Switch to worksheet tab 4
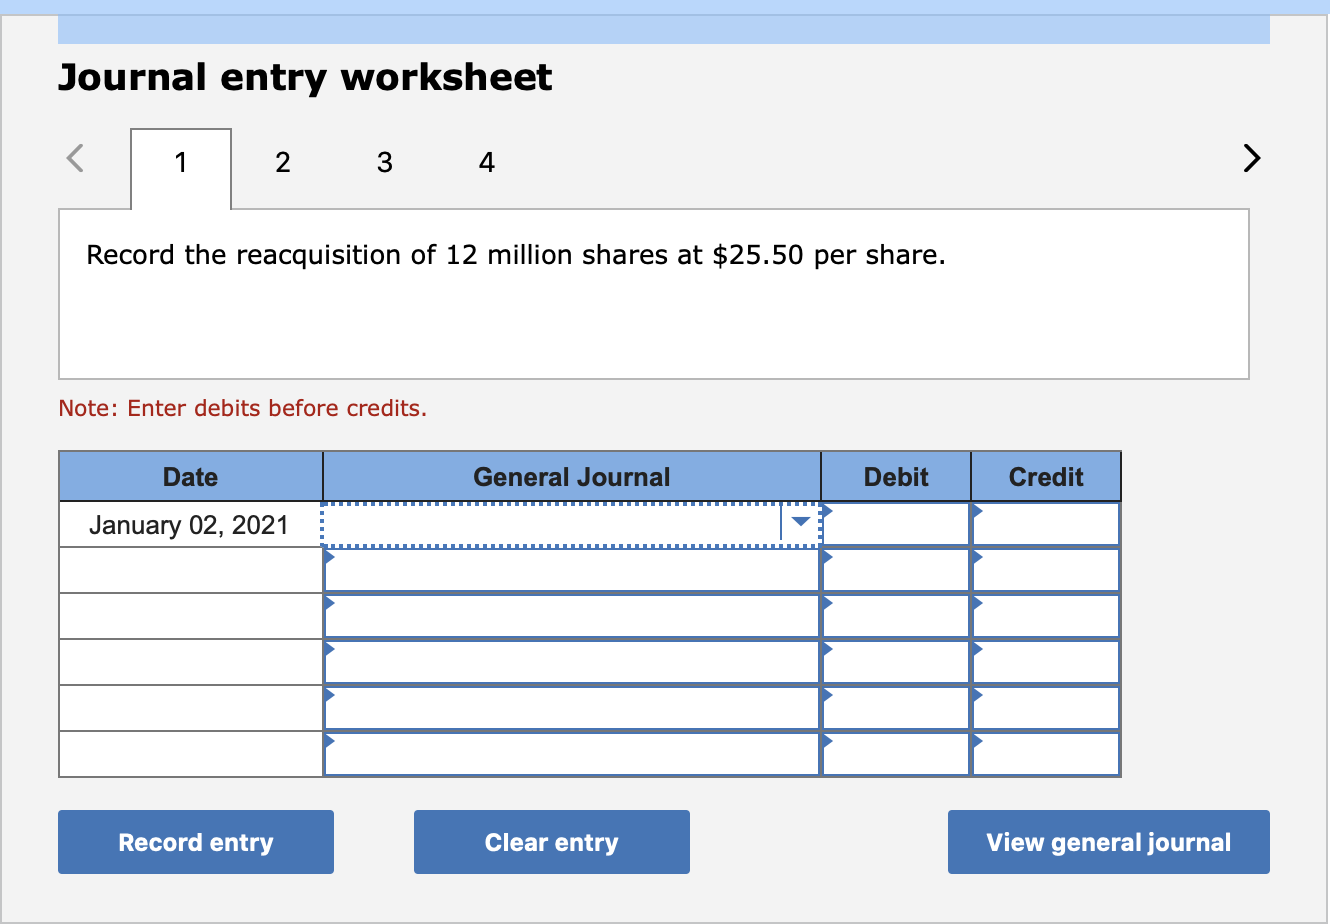Viewport: 1330px width, 924px height. coord(487,162)
